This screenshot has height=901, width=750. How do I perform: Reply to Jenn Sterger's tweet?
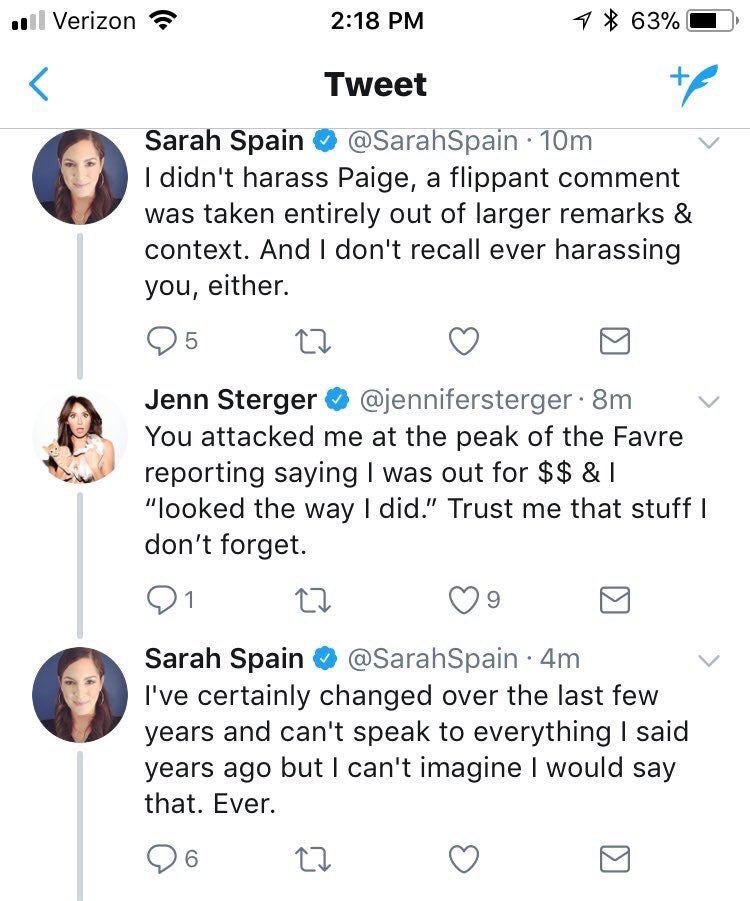coord(161,599)
